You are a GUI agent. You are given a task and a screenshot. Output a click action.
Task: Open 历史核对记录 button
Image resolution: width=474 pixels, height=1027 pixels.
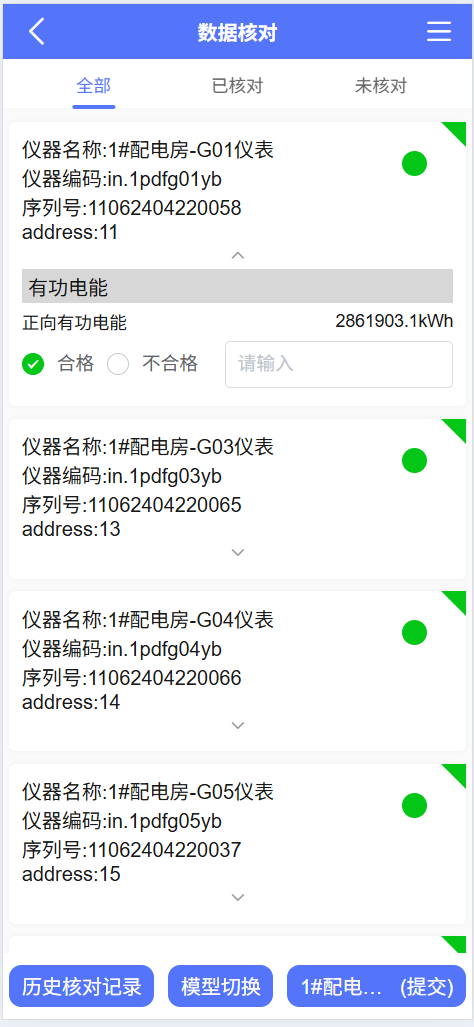81,986
